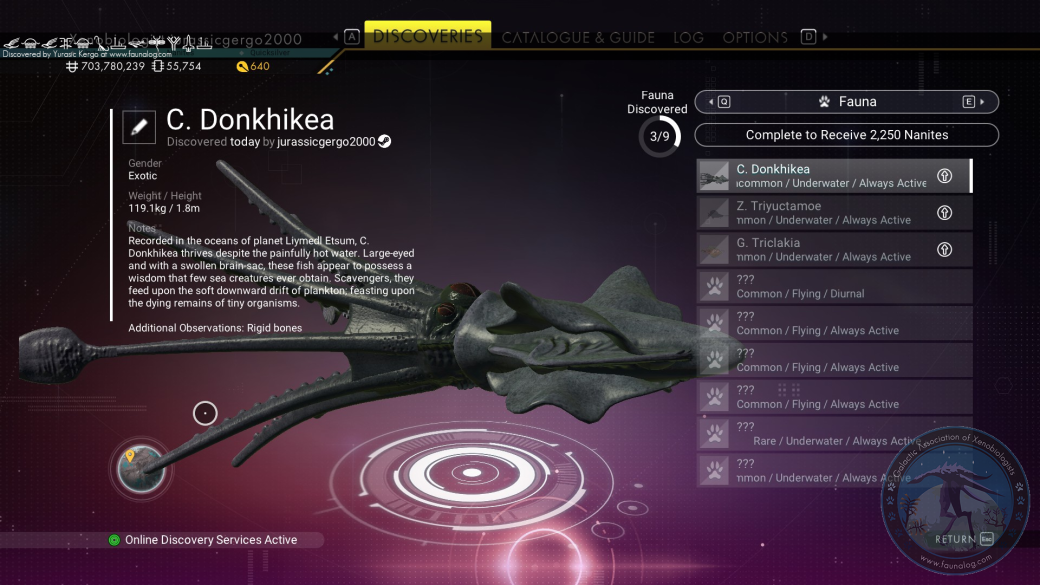This screenshot has width=1040, height=585.
Task: Switch to the Log tab
Action: click(x=688, y=37)
